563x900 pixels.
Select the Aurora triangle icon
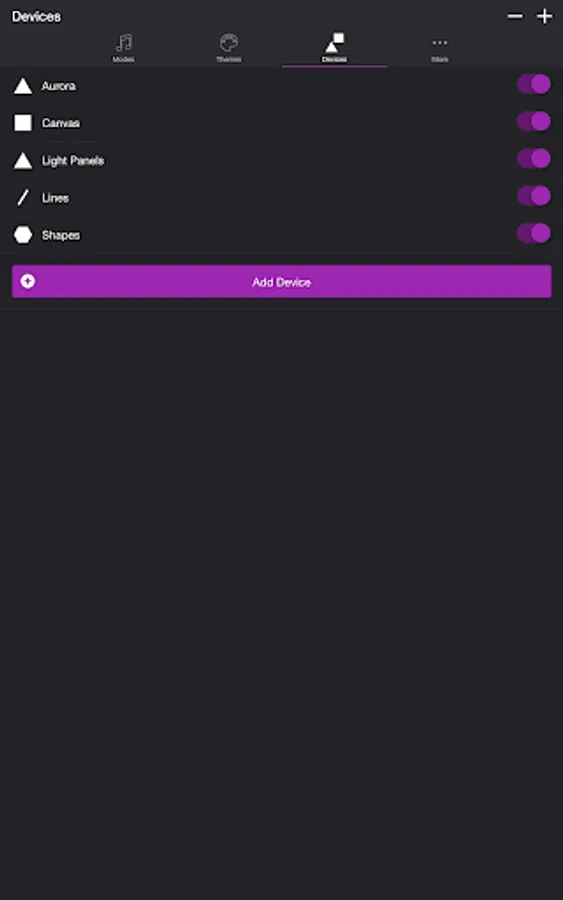pyautogui.click(x=23, y=86)
